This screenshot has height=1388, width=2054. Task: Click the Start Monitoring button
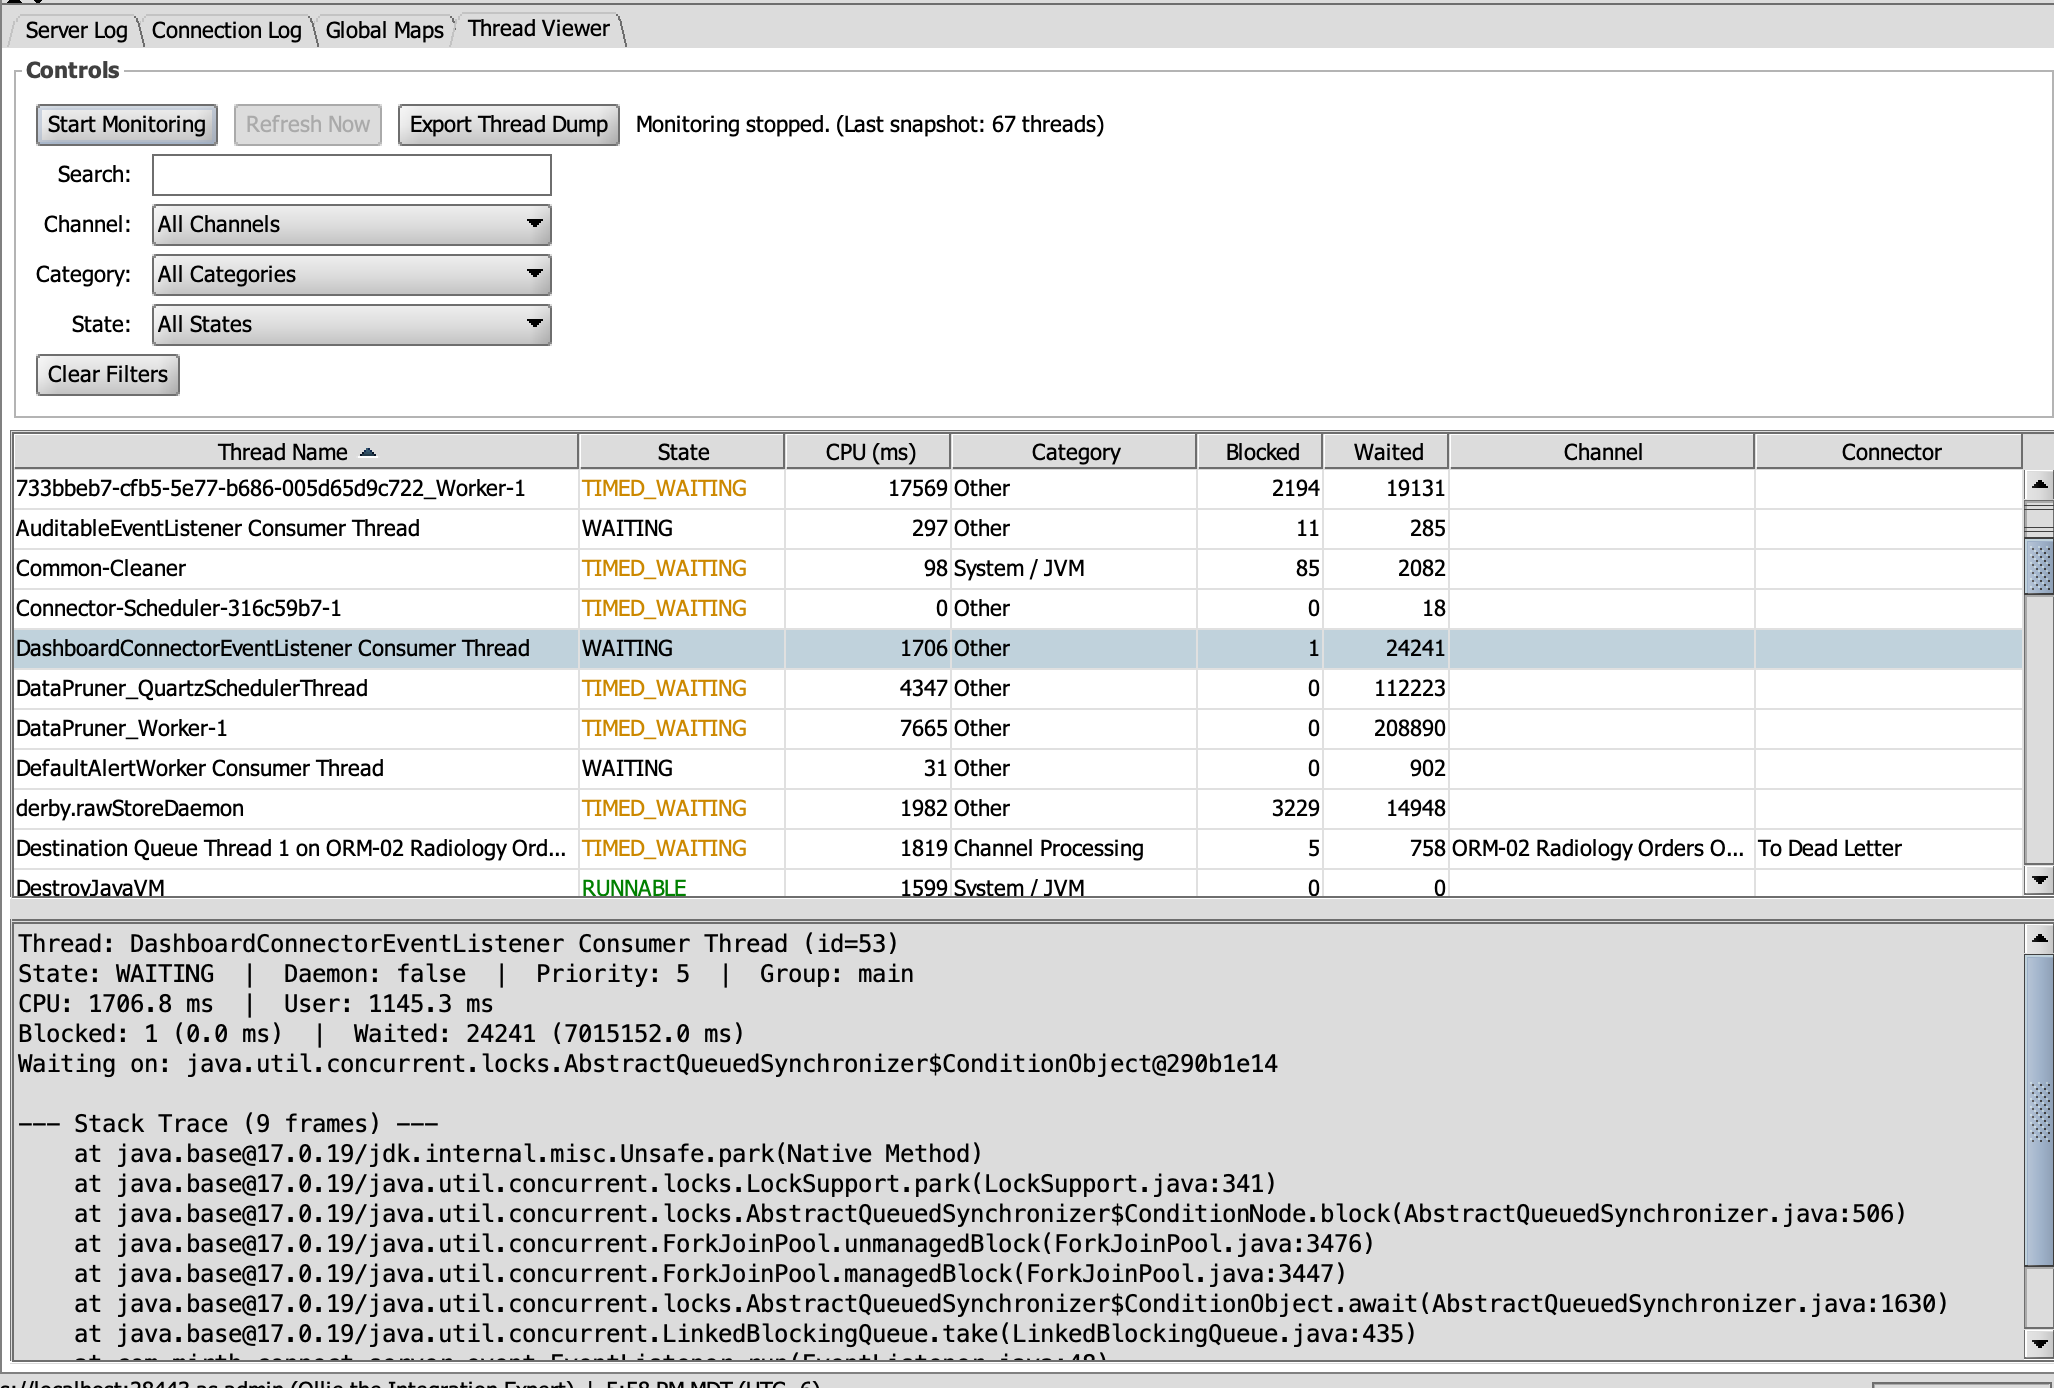[127, 124]
